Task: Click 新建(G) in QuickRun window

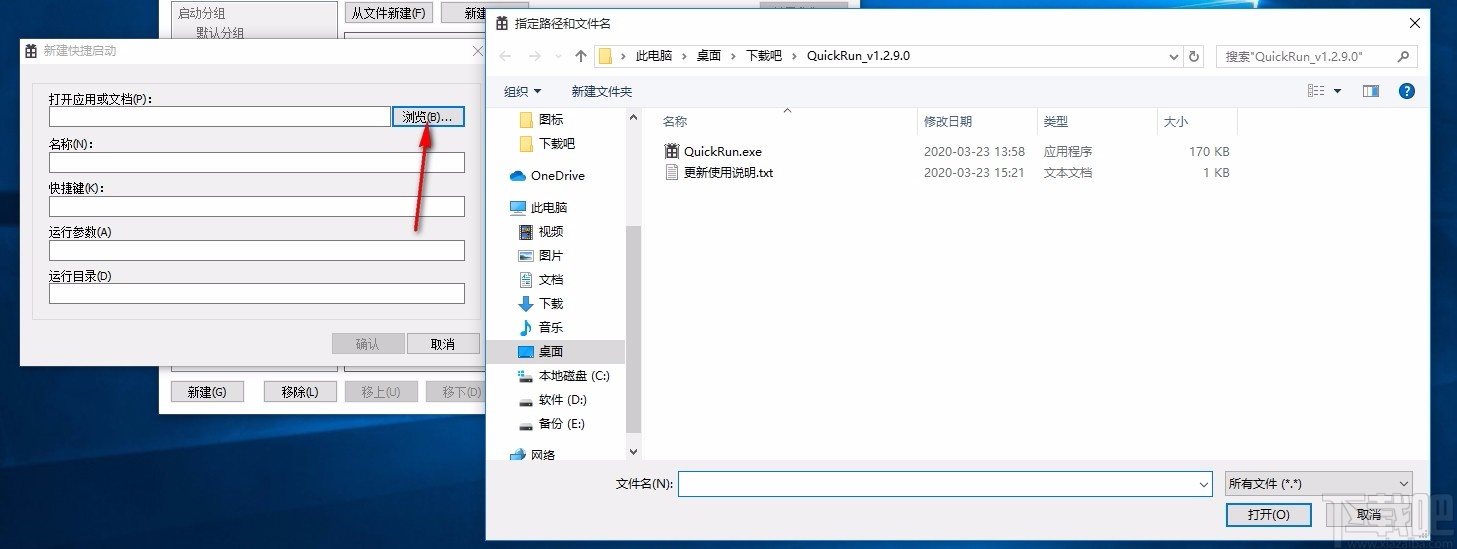Action: pyautogui.click(x=207, y=392)
